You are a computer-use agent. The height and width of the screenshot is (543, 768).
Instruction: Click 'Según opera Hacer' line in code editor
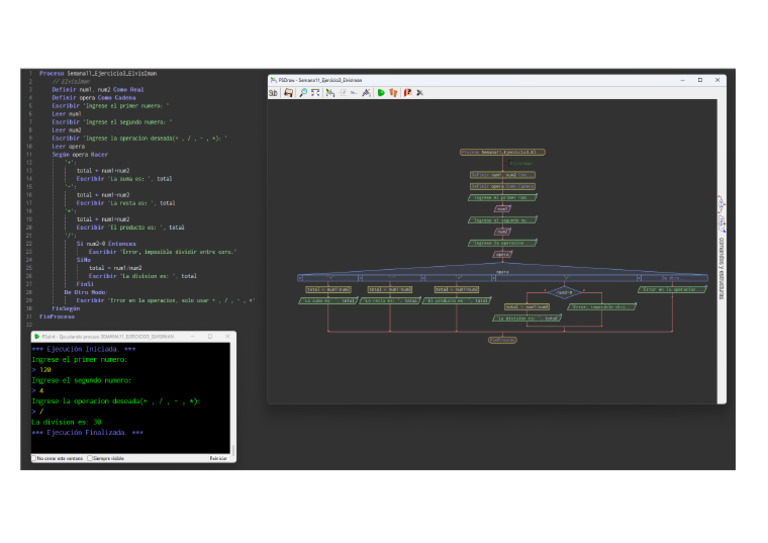[x=80, y=154]
